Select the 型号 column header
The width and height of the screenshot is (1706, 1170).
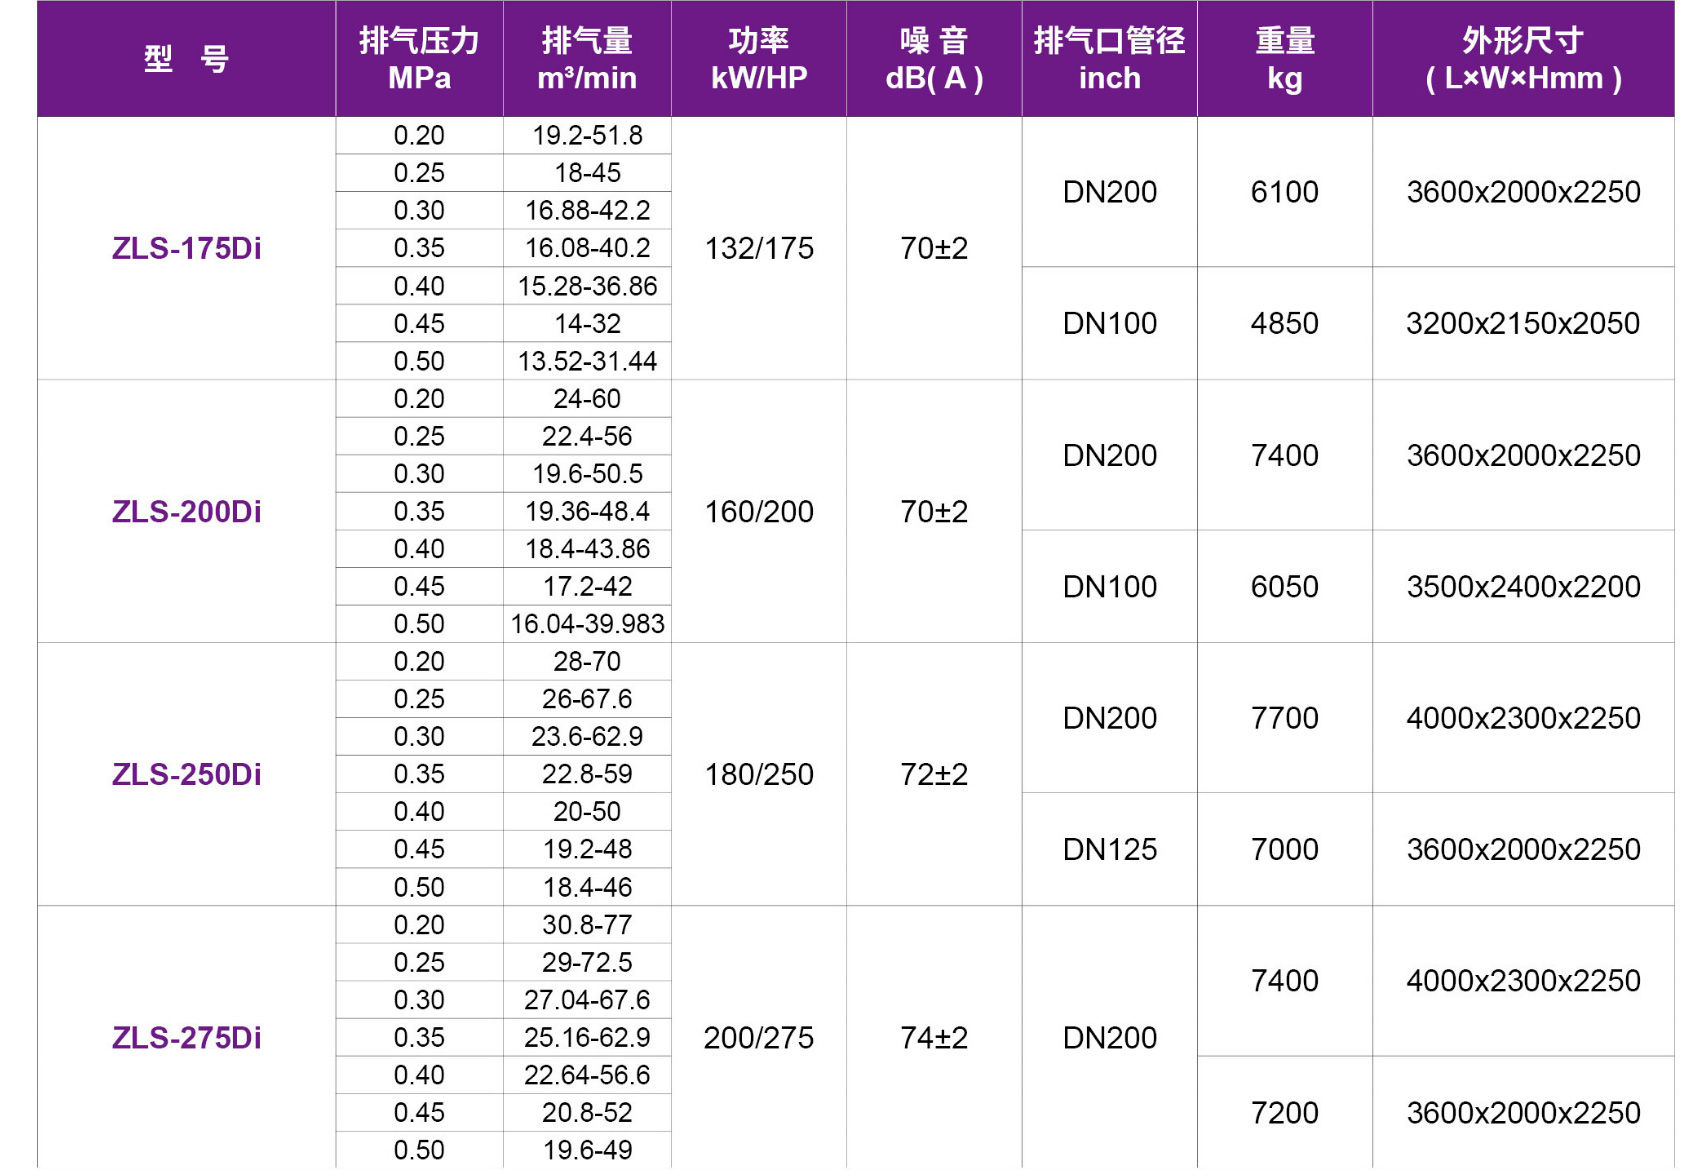click(186, 59)
